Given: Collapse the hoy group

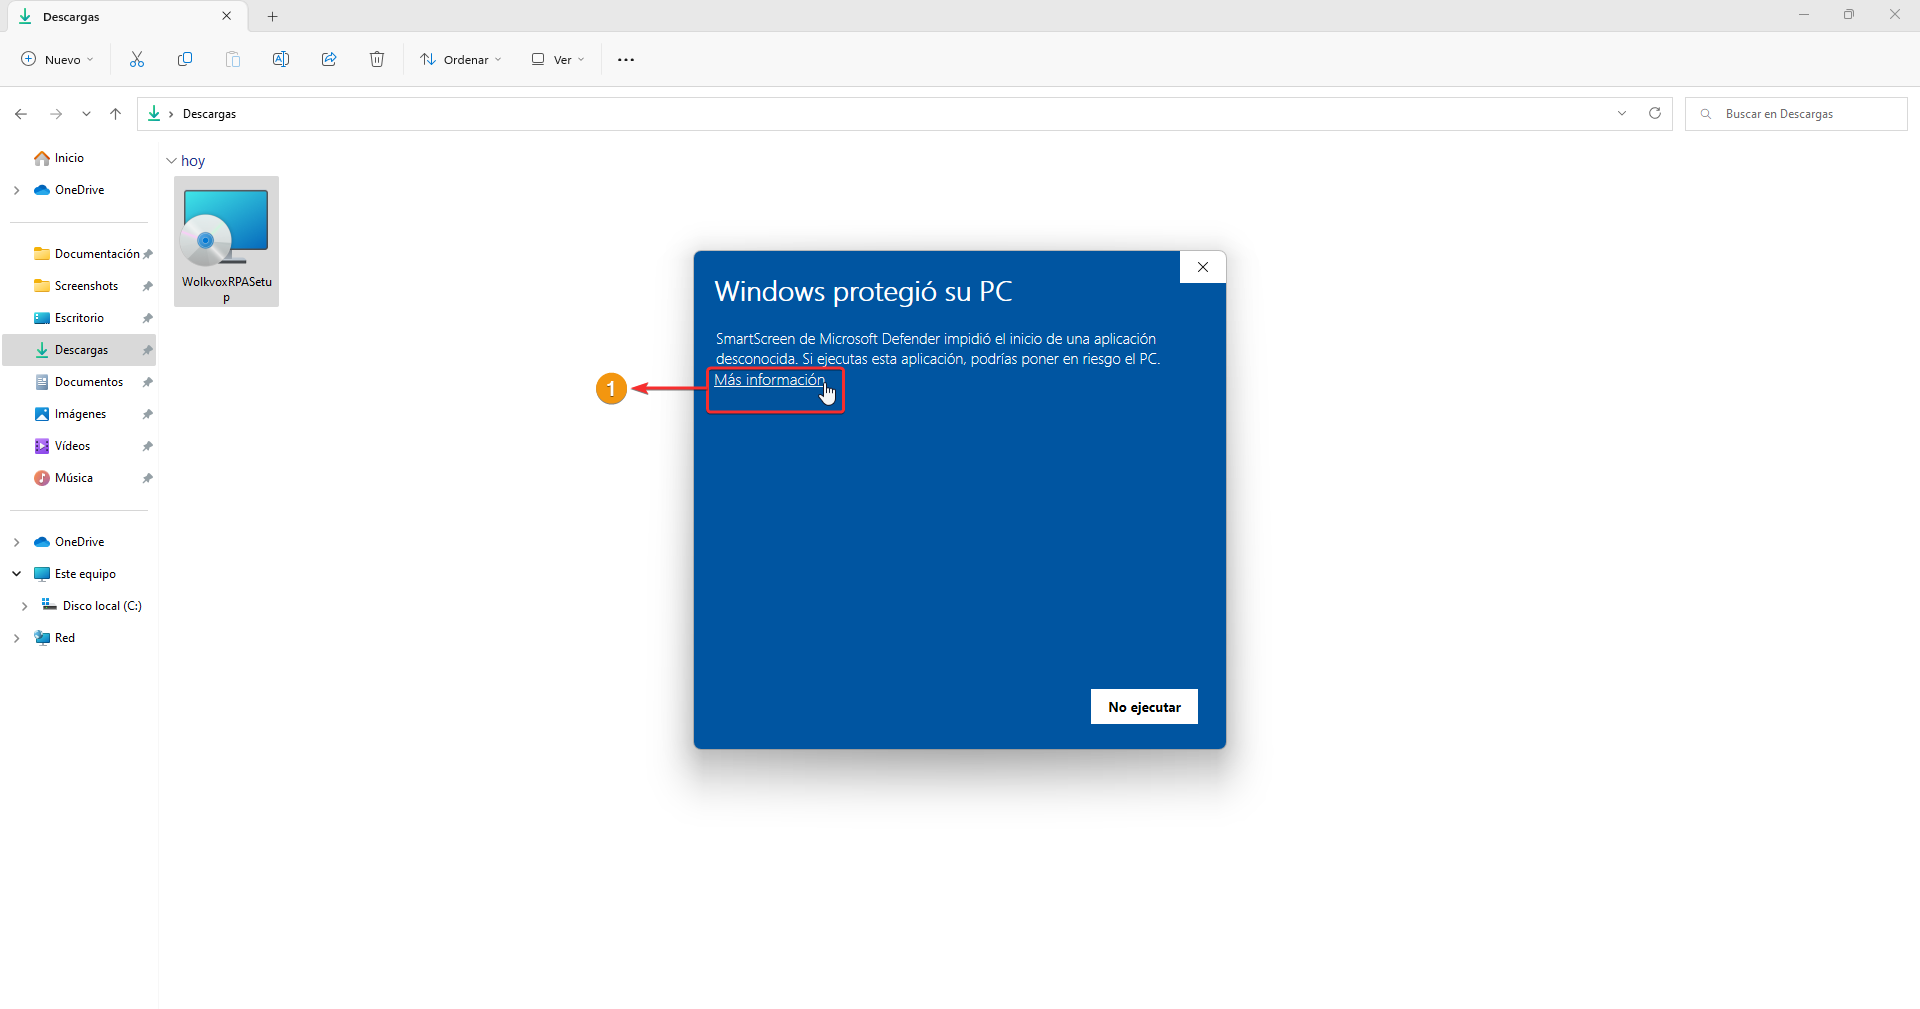Looking at the screenshot, I should (171, 161).
